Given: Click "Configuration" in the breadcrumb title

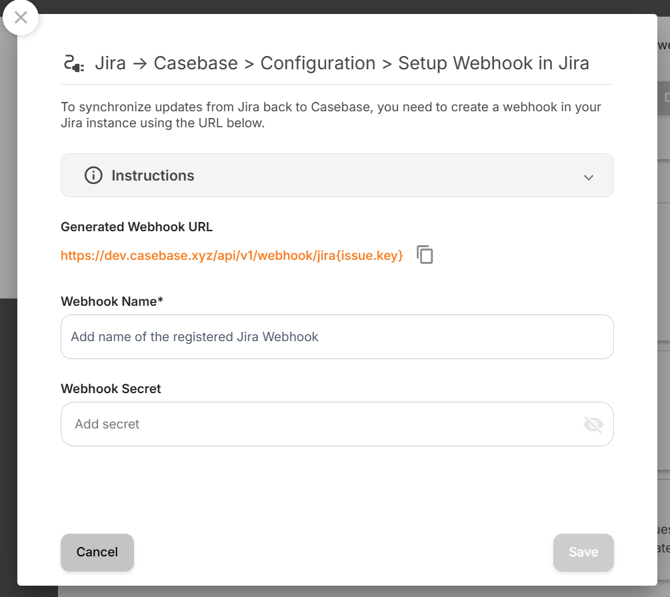Looking at the screenshot, I should pyautogui.click(x=318, y=64).
